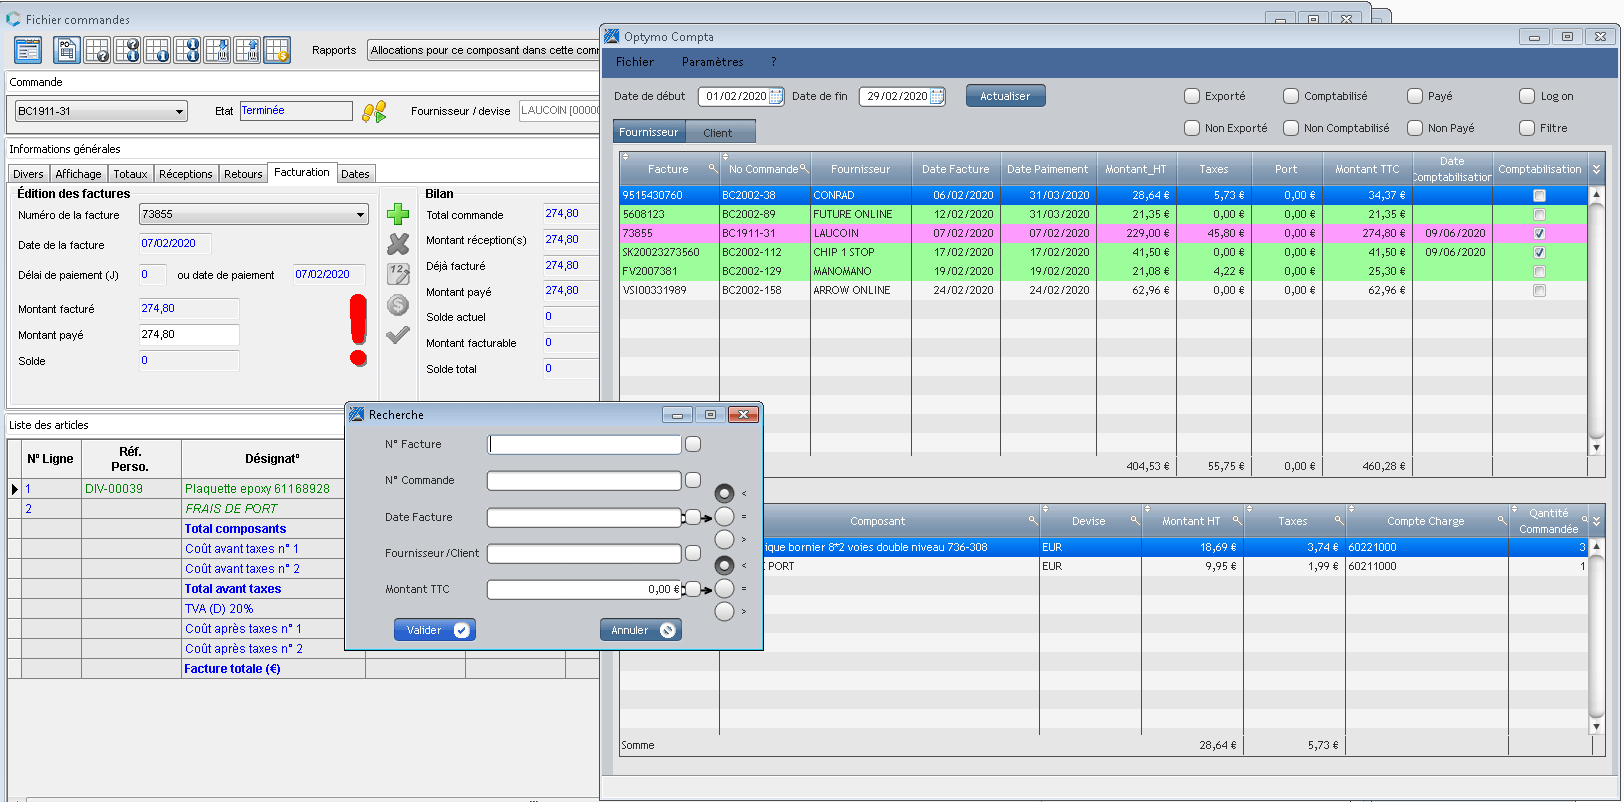Image resolution: width=1624 pixels, height=802 pixels.
Task: Open the Allocations reports dropdown
Action: click(484, 50)
